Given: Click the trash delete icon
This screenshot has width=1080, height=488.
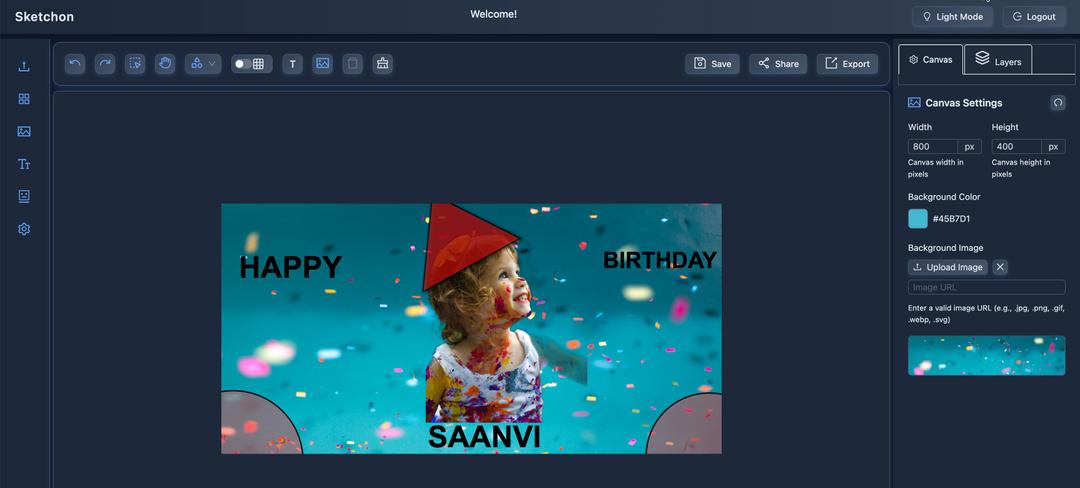Looking at the screenshot, I should (x=353, y=63).
